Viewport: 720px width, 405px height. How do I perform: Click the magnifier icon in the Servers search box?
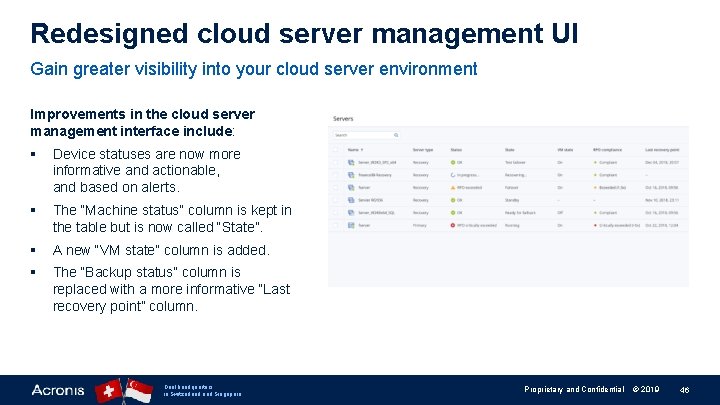(x=396, y=135)
